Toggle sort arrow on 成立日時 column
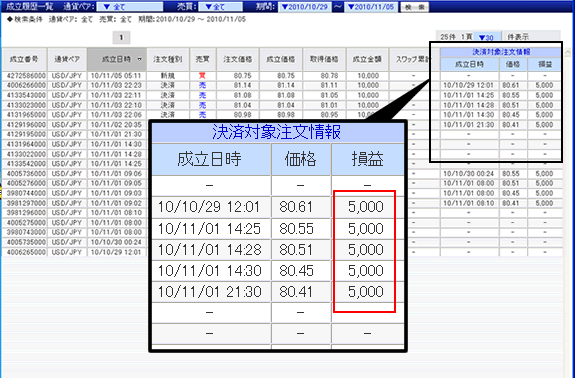 point(140,59)
